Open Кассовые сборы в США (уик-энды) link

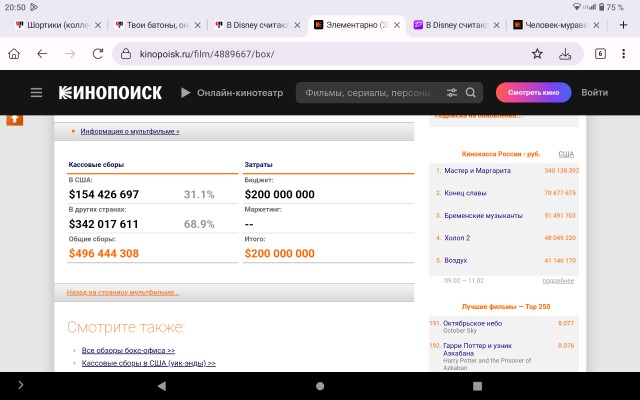point(149,363)
